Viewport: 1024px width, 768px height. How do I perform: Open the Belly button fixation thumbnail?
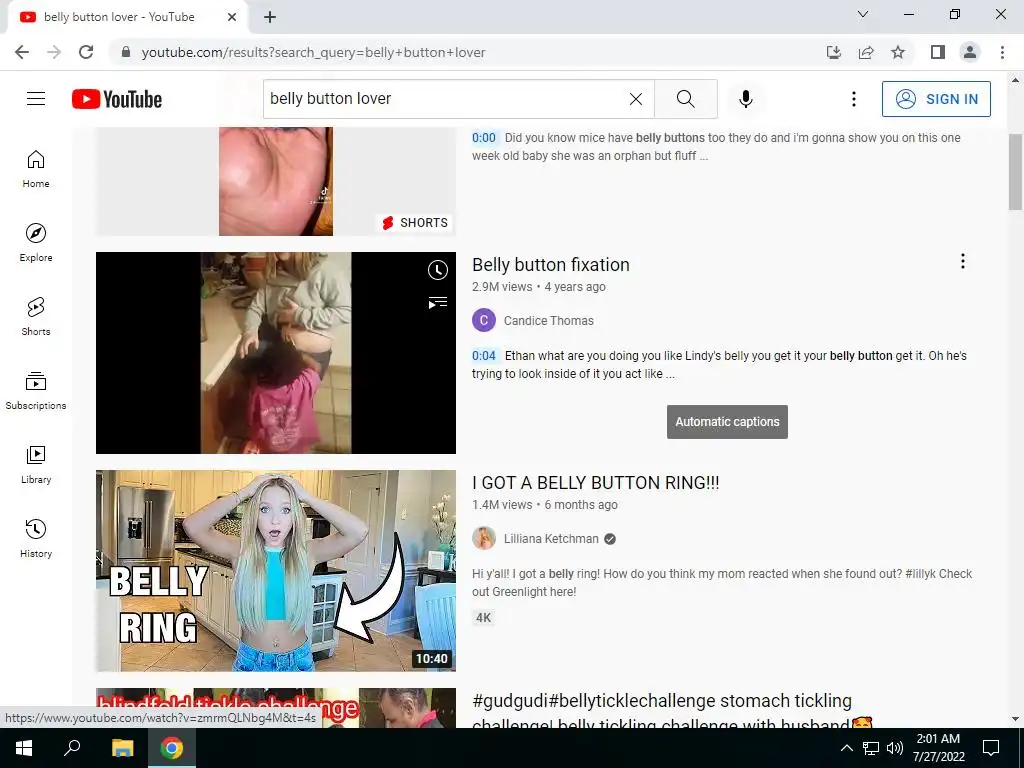pos(276,353)
